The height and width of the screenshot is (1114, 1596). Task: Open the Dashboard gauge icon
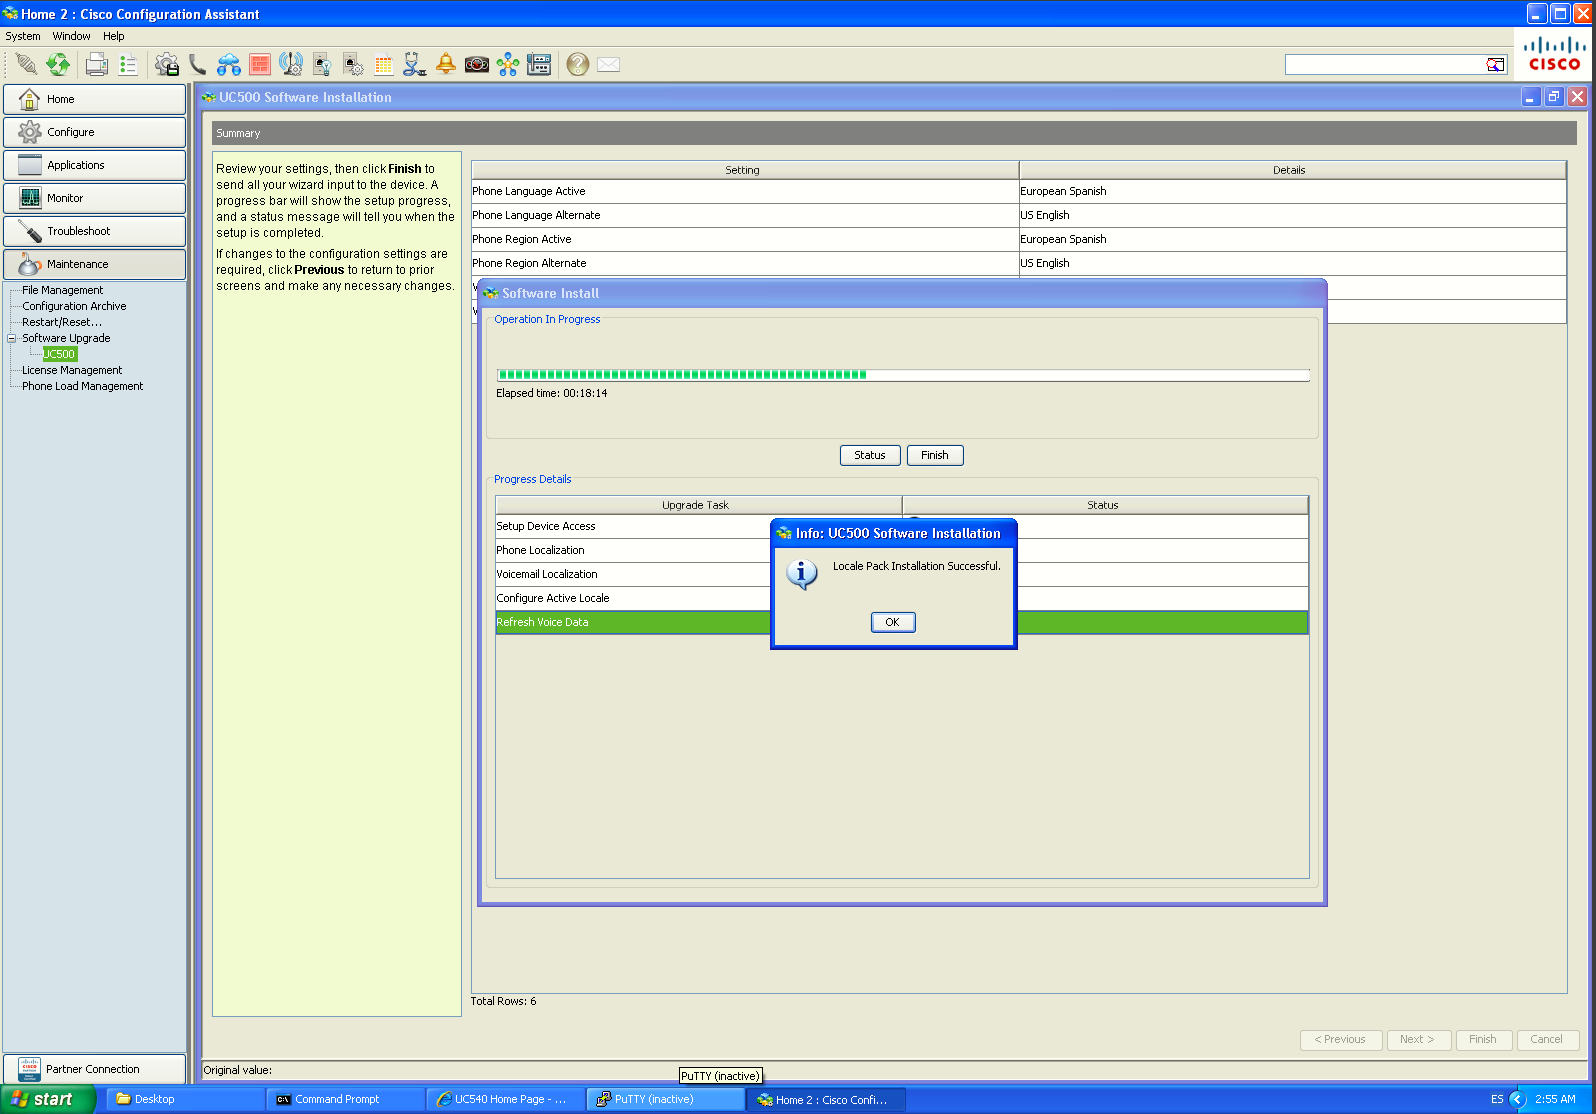(477, 65)
